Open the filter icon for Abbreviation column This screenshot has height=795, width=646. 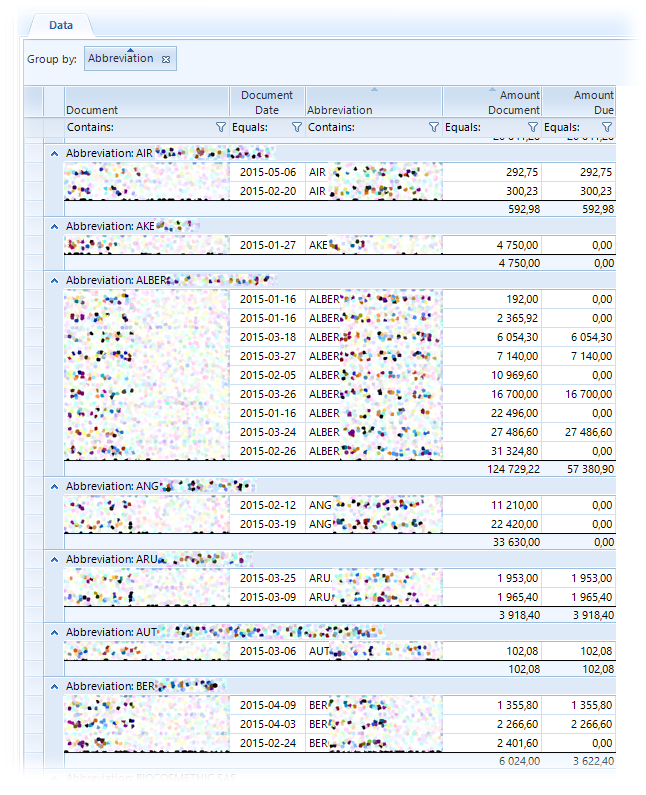tap(434, 127)
